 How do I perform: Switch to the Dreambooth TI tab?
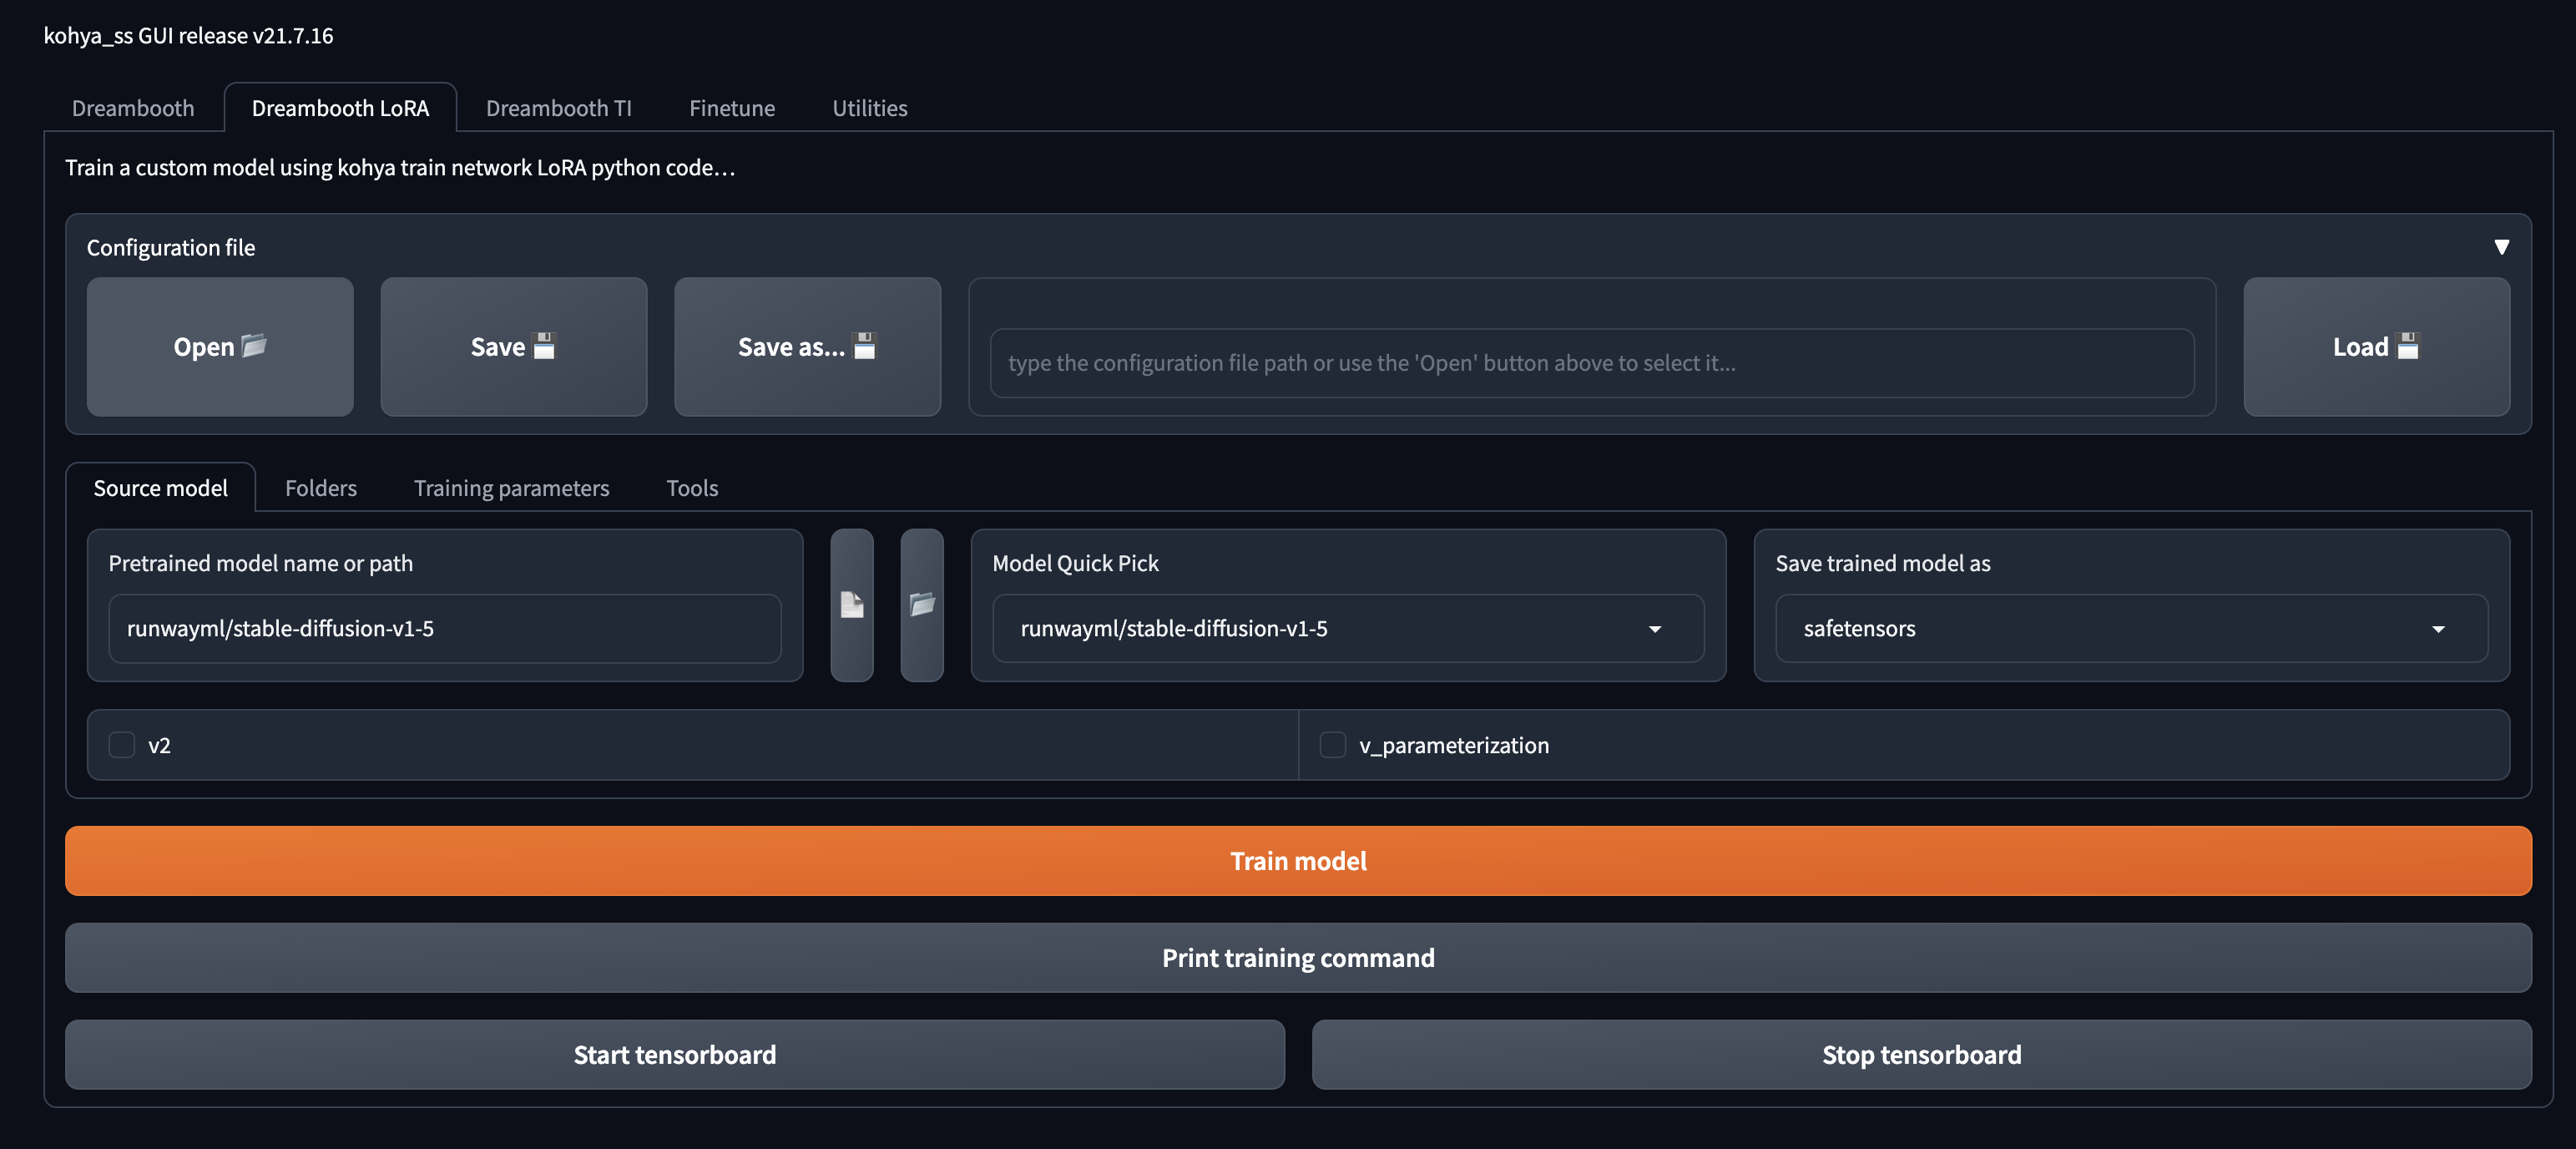point(558,107)
